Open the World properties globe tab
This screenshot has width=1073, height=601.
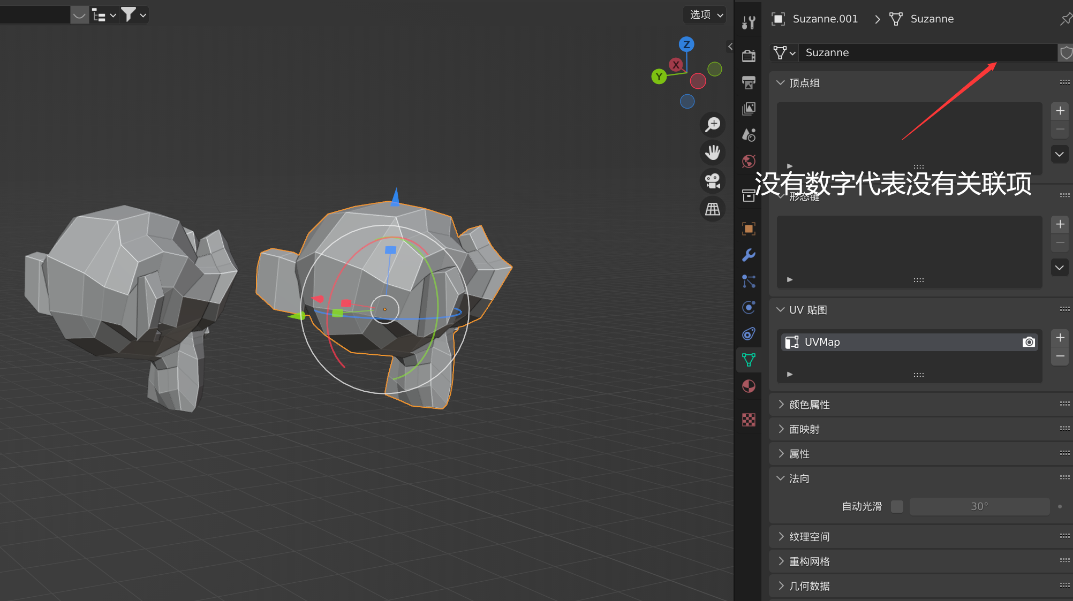749,161
